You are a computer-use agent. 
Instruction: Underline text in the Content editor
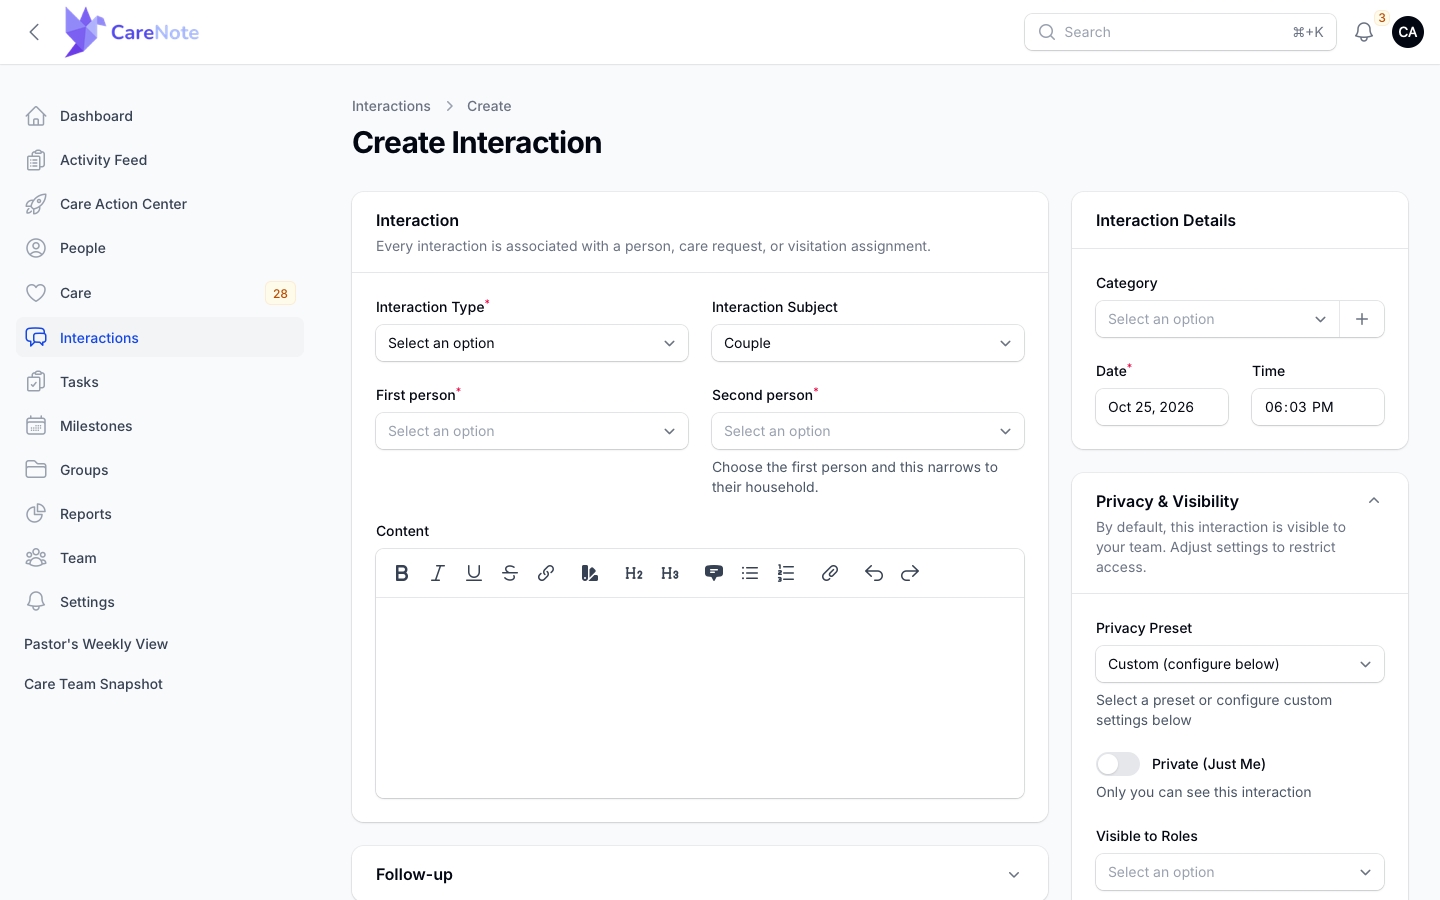pos(474,573)
